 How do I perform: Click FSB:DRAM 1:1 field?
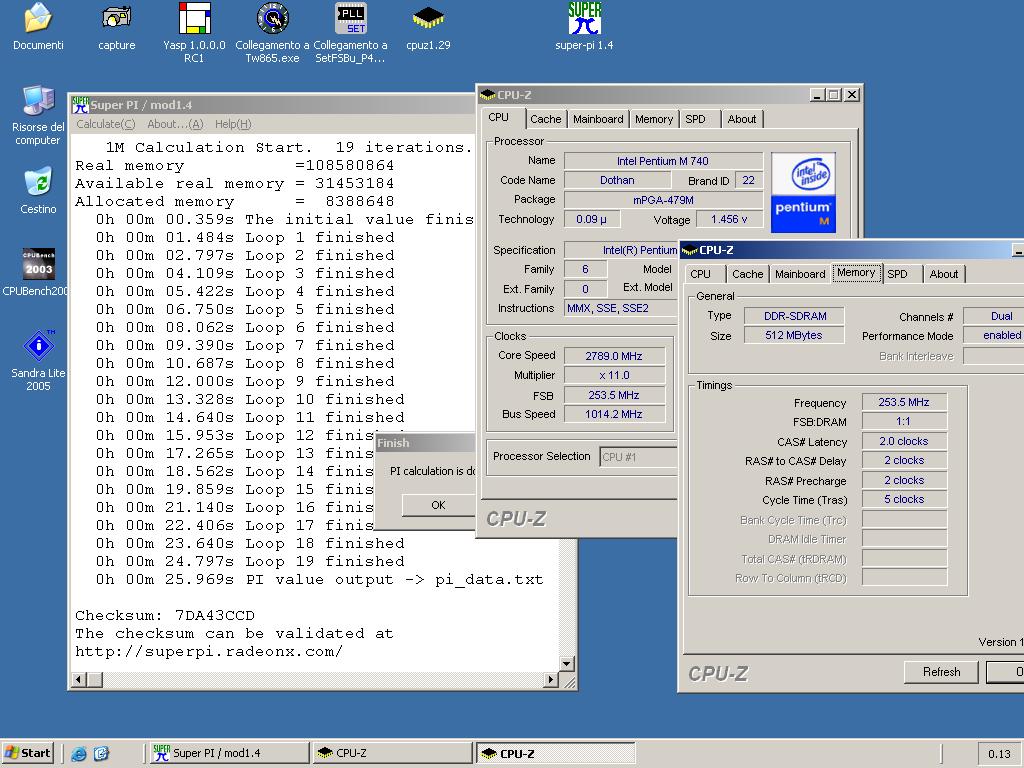click(904, 422)
